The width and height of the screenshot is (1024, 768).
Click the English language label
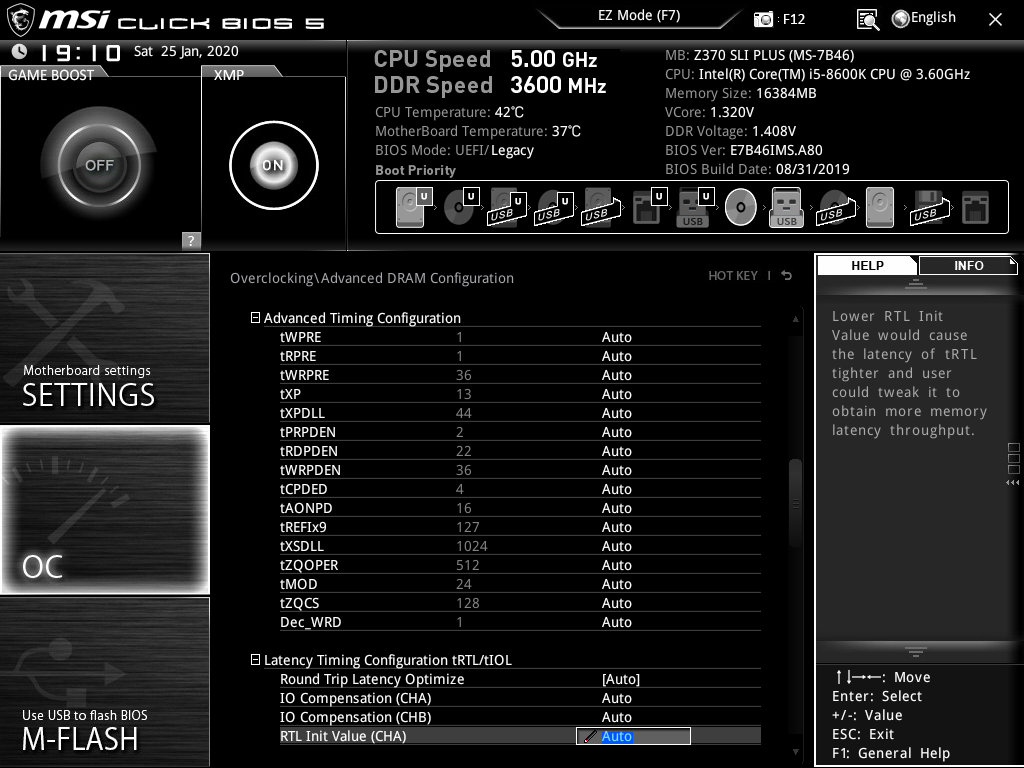tap(933, 18)
